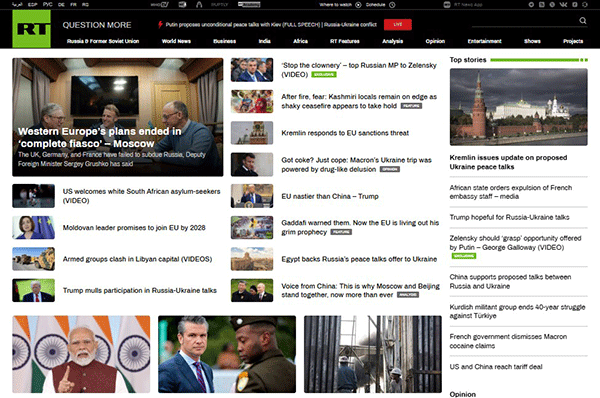The image size is (600, 398).
Task: Open Kurdish militant group ends 40-year struggle
Action: pyautogui.click(x=517, y=311)
